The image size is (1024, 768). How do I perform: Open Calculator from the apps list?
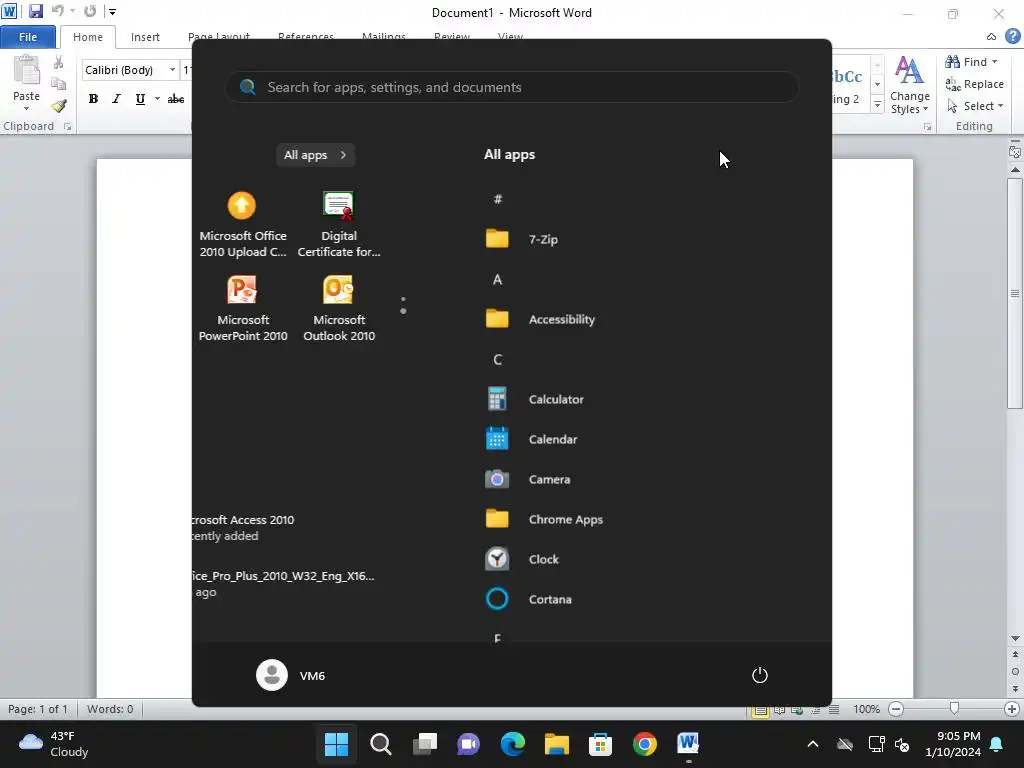click(x=556, y=399)
